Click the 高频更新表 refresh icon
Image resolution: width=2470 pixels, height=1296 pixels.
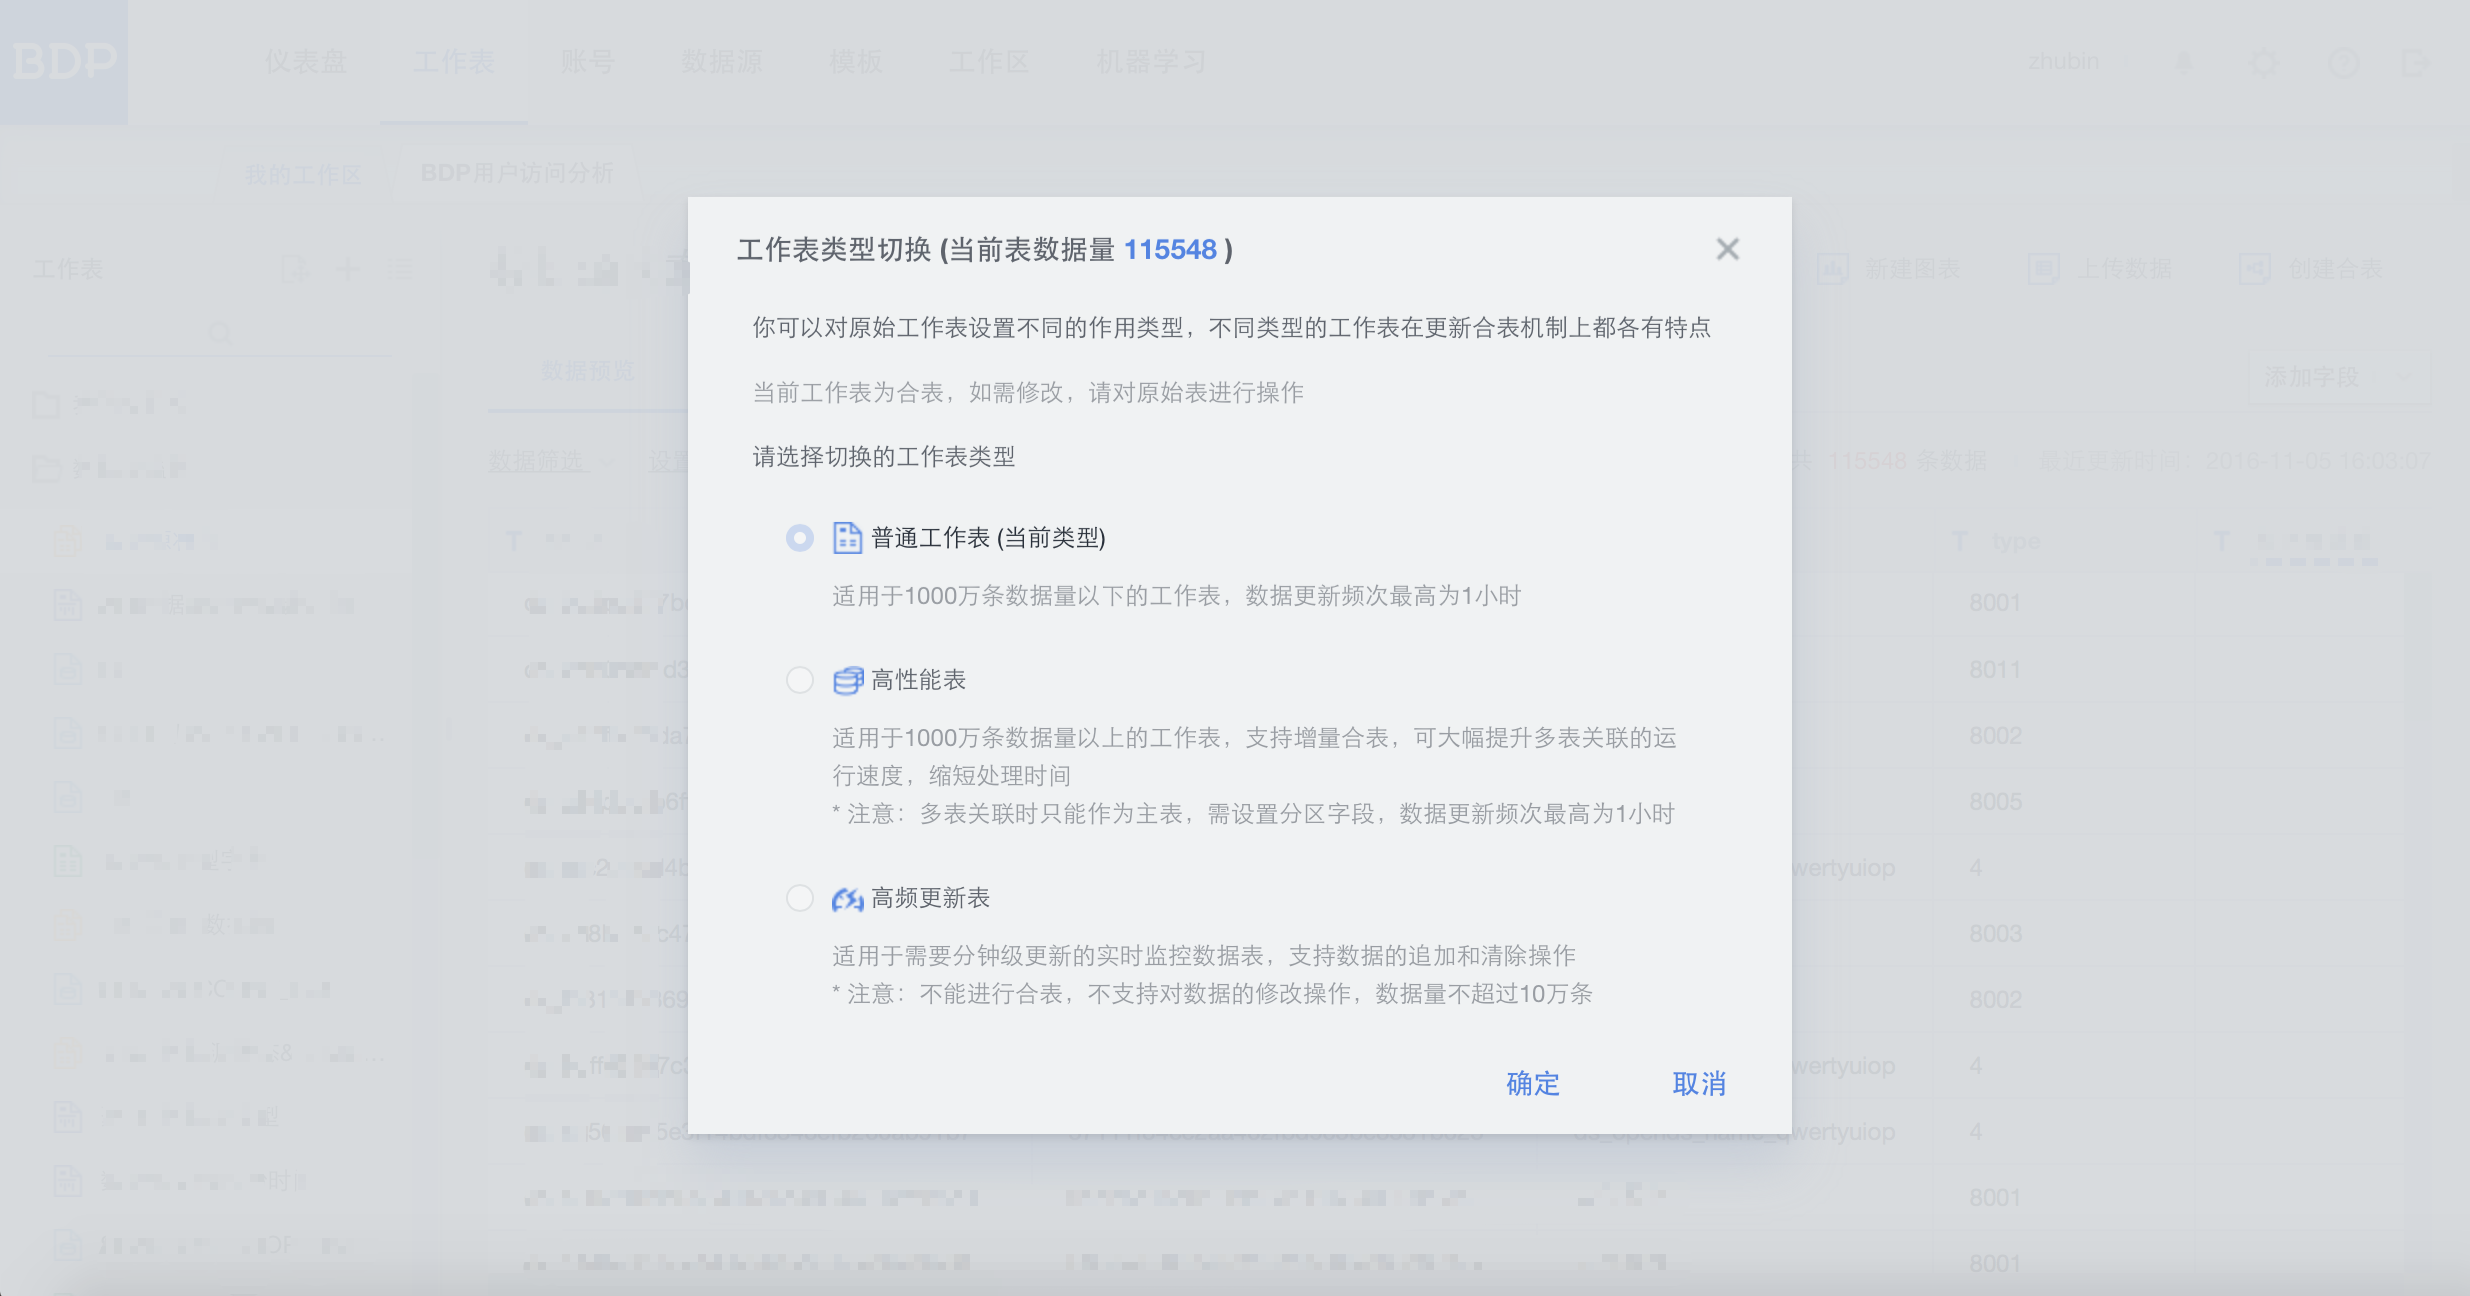pos(848,899)
